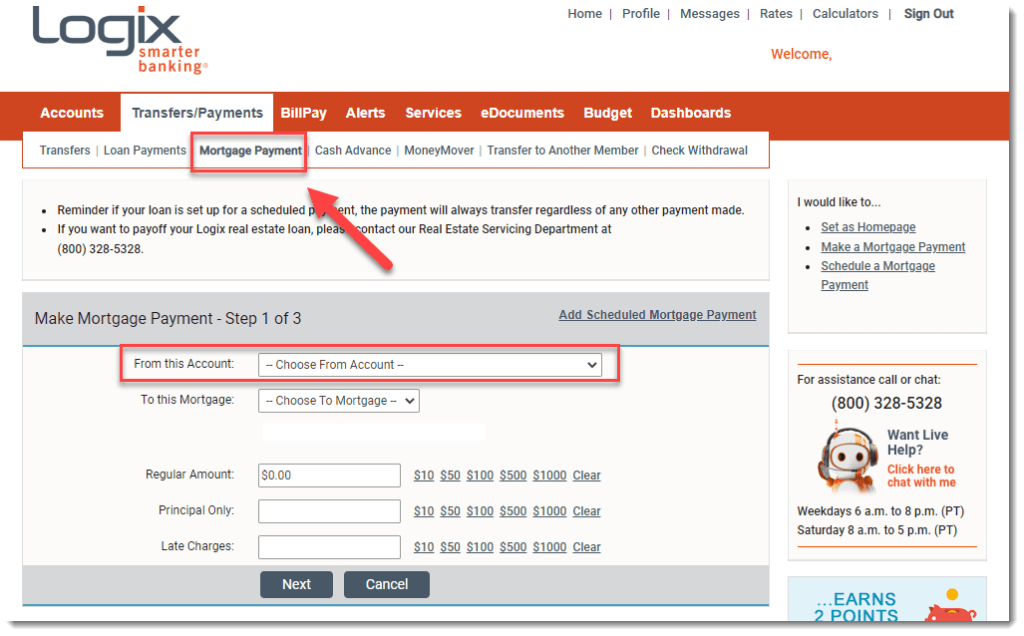
Task: Open the Cash Advance sub-menu
Action: pos(353,150)
